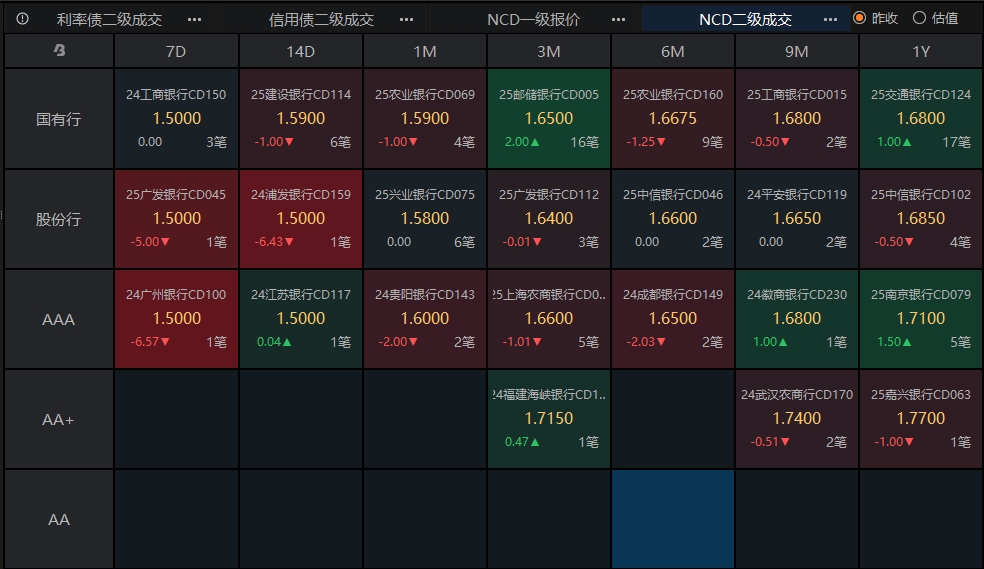Open the NCD二级成交 more options menu

click(830, 19)
